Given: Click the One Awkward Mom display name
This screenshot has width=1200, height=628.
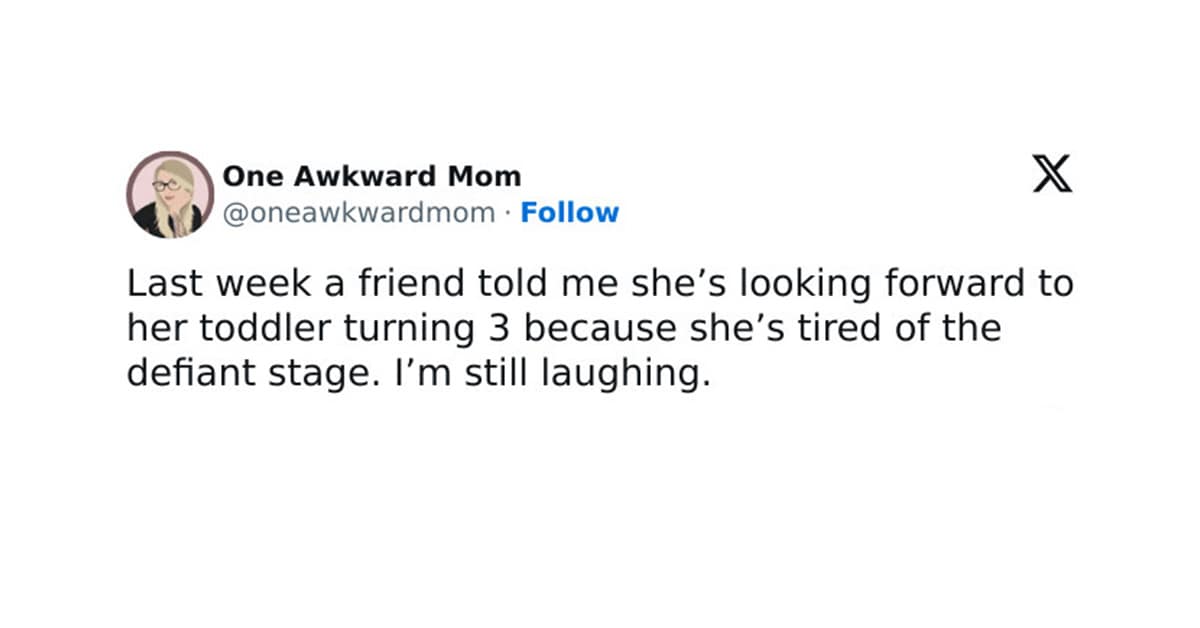Looking at the screenshot, I should point(371,177).
